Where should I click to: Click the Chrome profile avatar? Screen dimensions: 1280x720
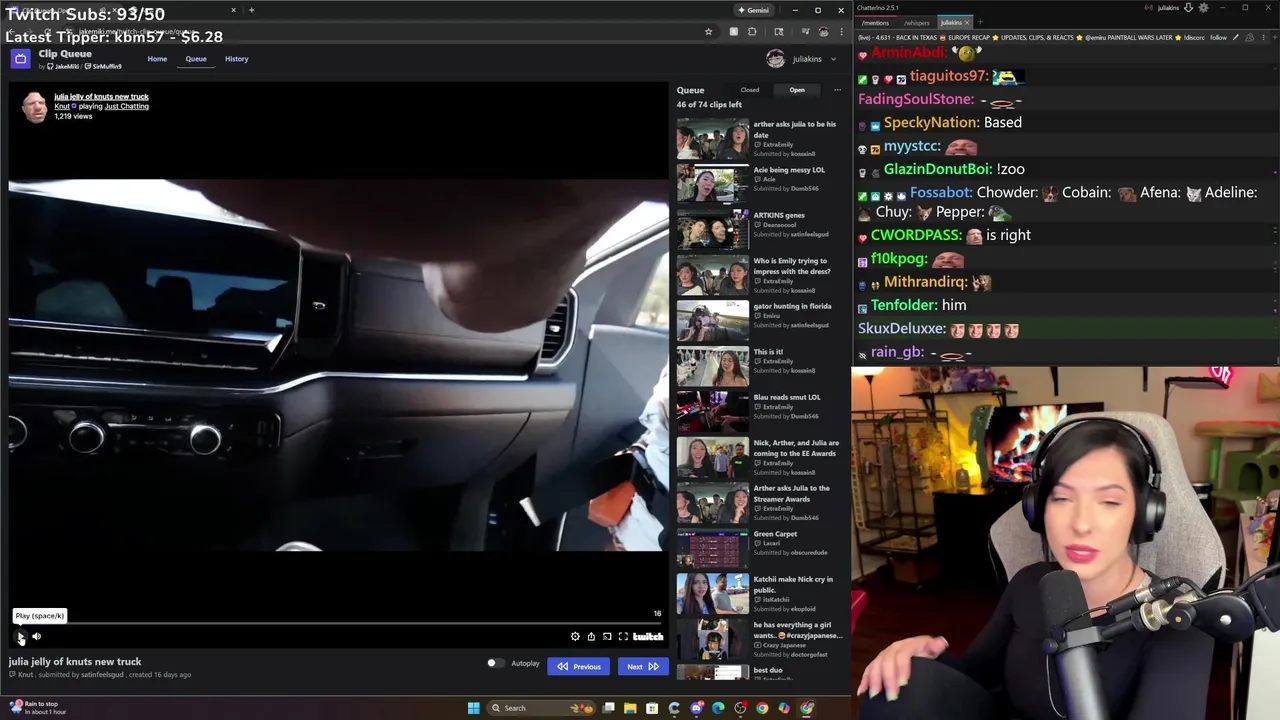(823, 32)
